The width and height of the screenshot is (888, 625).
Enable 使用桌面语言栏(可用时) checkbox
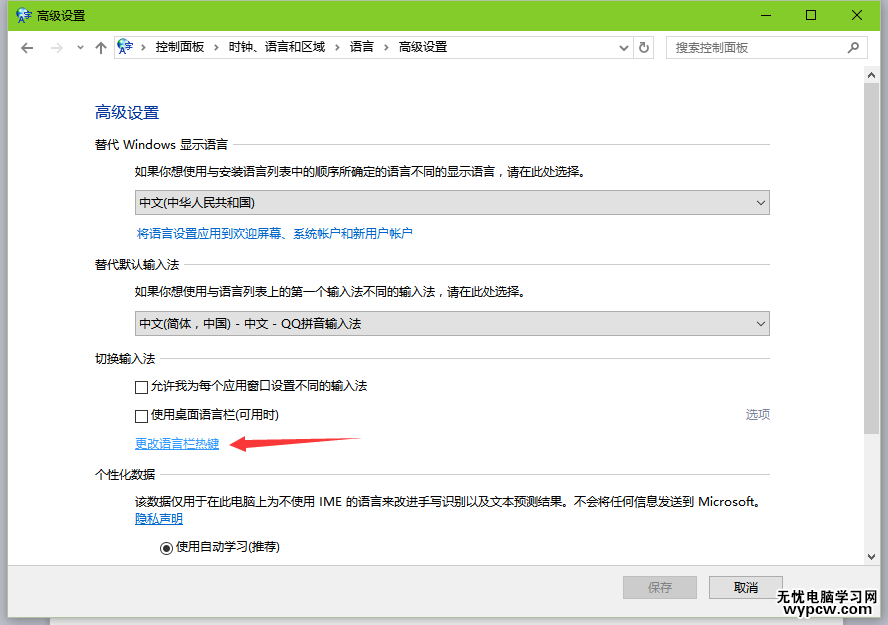142,416
